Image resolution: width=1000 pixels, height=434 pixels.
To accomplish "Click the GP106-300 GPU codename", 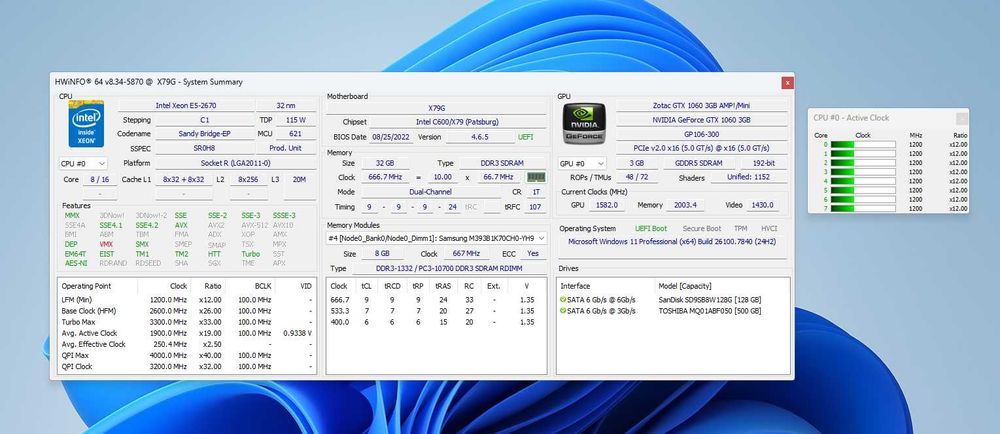I will [702, 134].
